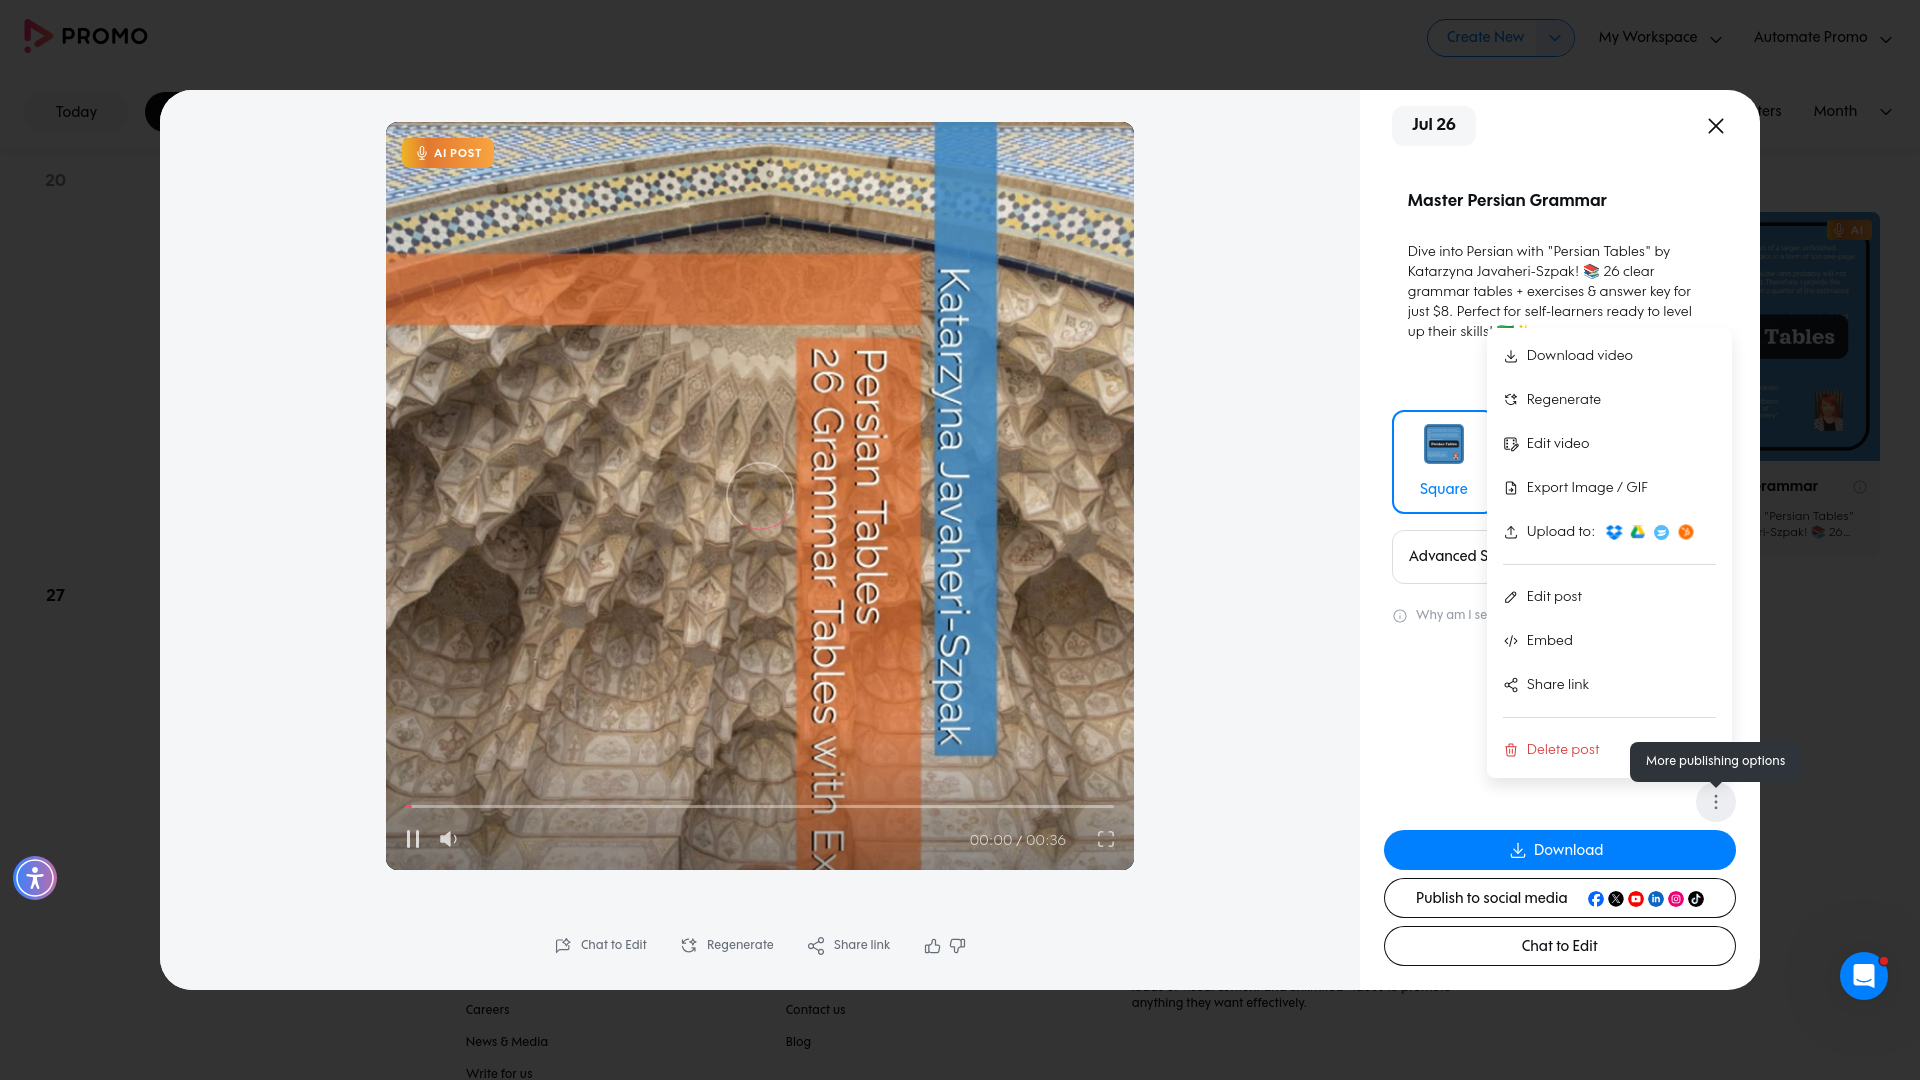Viewport: 1920px width, 1080px height.
Task: Open Write for us footer link
Action: [498, 1073]
